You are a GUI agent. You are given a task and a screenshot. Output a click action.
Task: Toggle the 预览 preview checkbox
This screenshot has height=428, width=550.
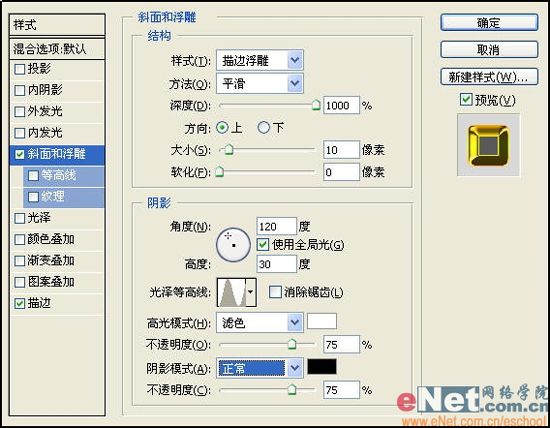[465, 100]
